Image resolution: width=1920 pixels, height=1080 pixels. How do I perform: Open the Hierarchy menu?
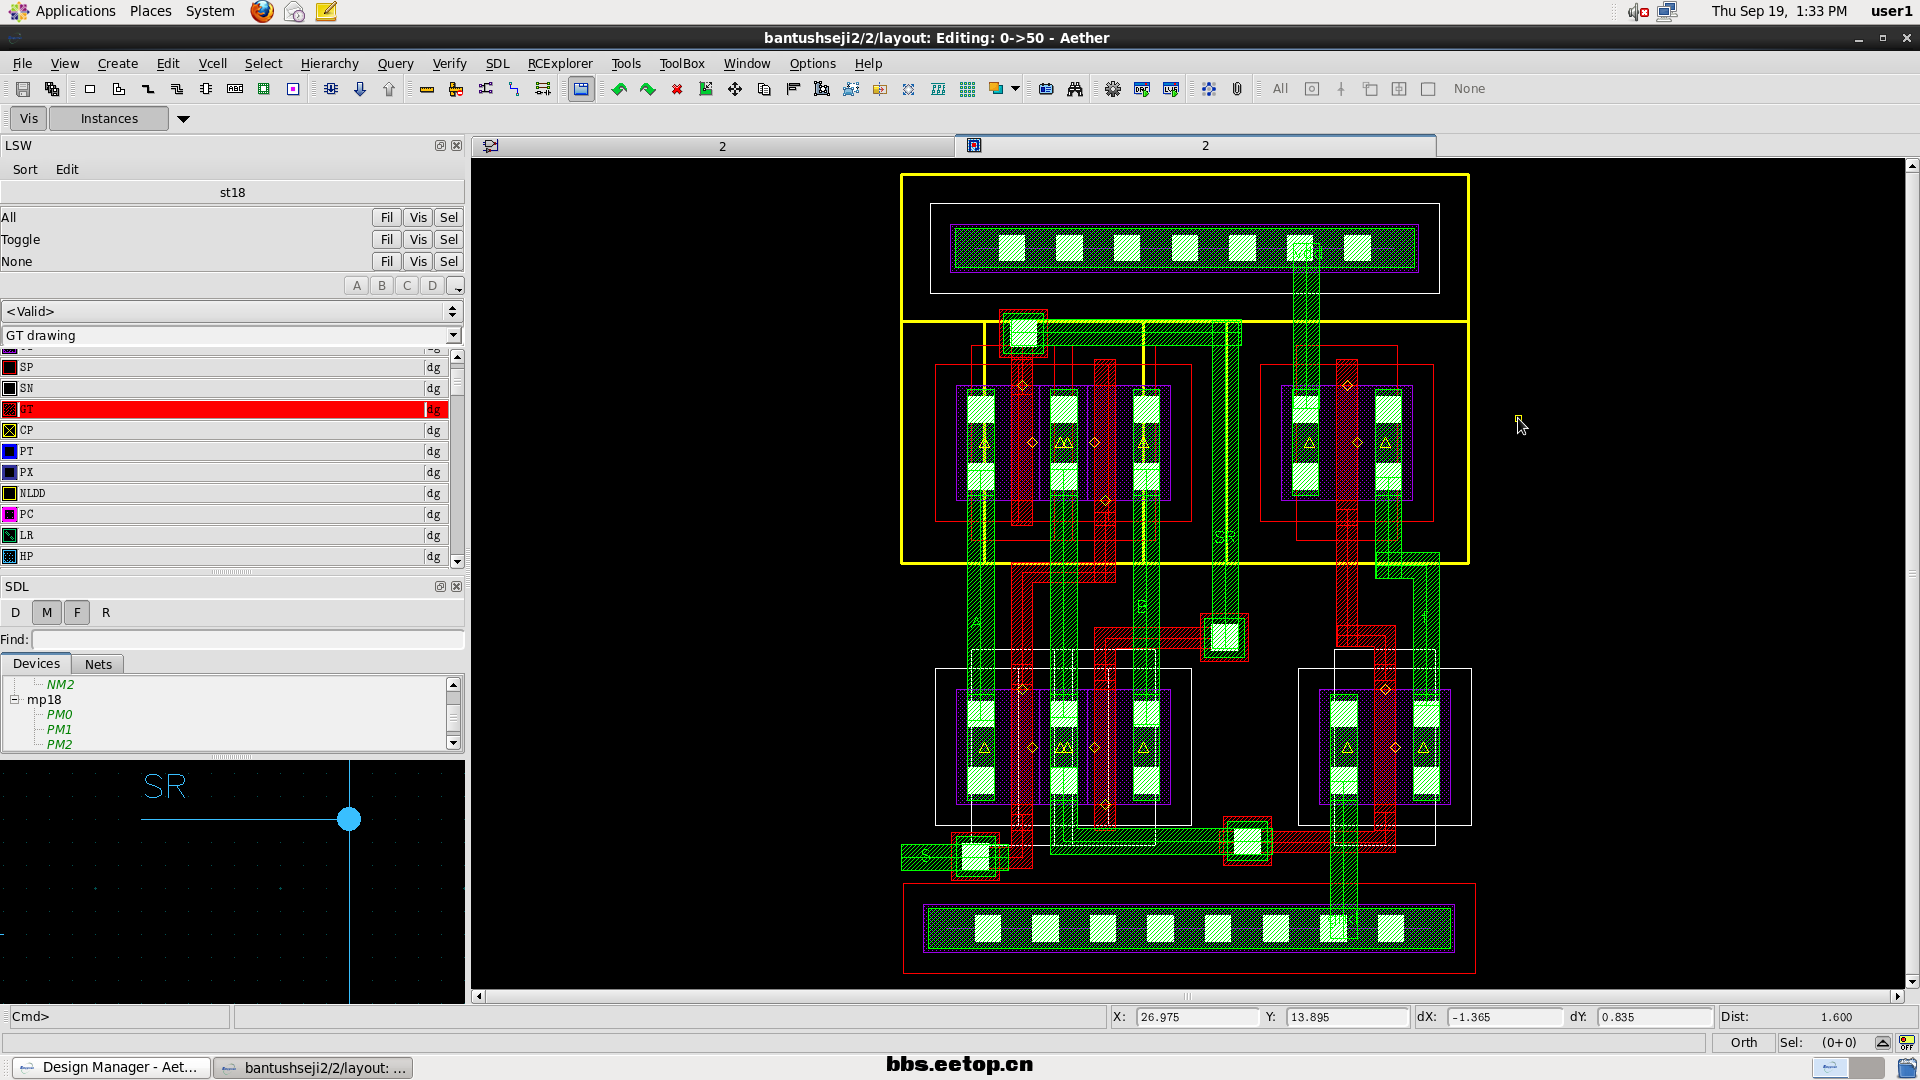tap(329, 64)
